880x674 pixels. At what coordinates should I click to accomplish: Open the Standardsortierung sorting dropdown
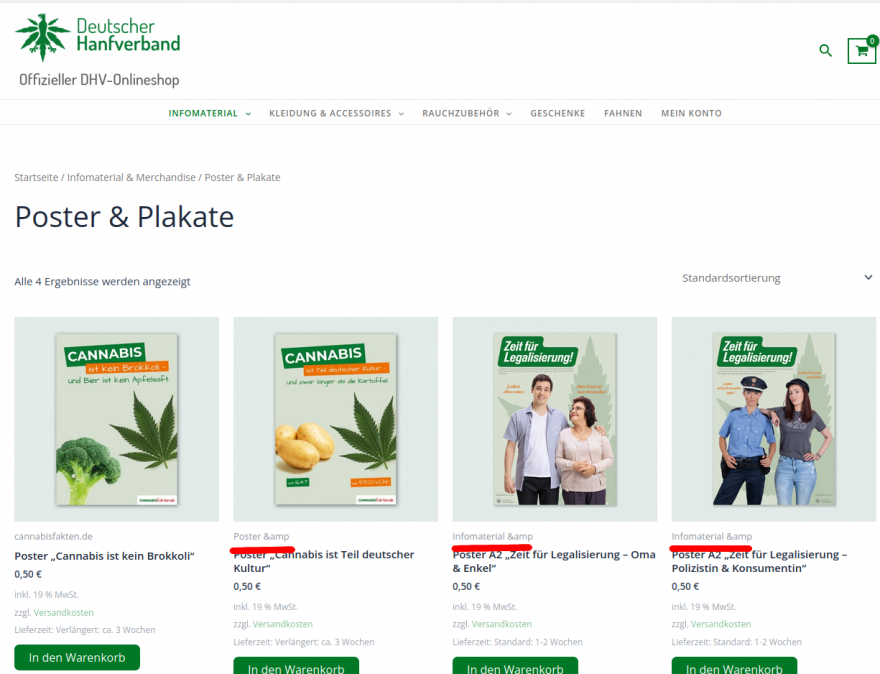point(777,278)
